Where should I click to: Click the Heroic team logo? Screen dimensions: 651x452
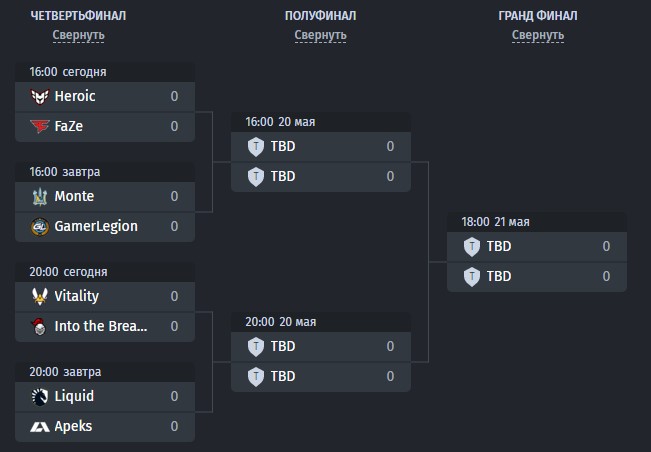click(x=40, y=96)
